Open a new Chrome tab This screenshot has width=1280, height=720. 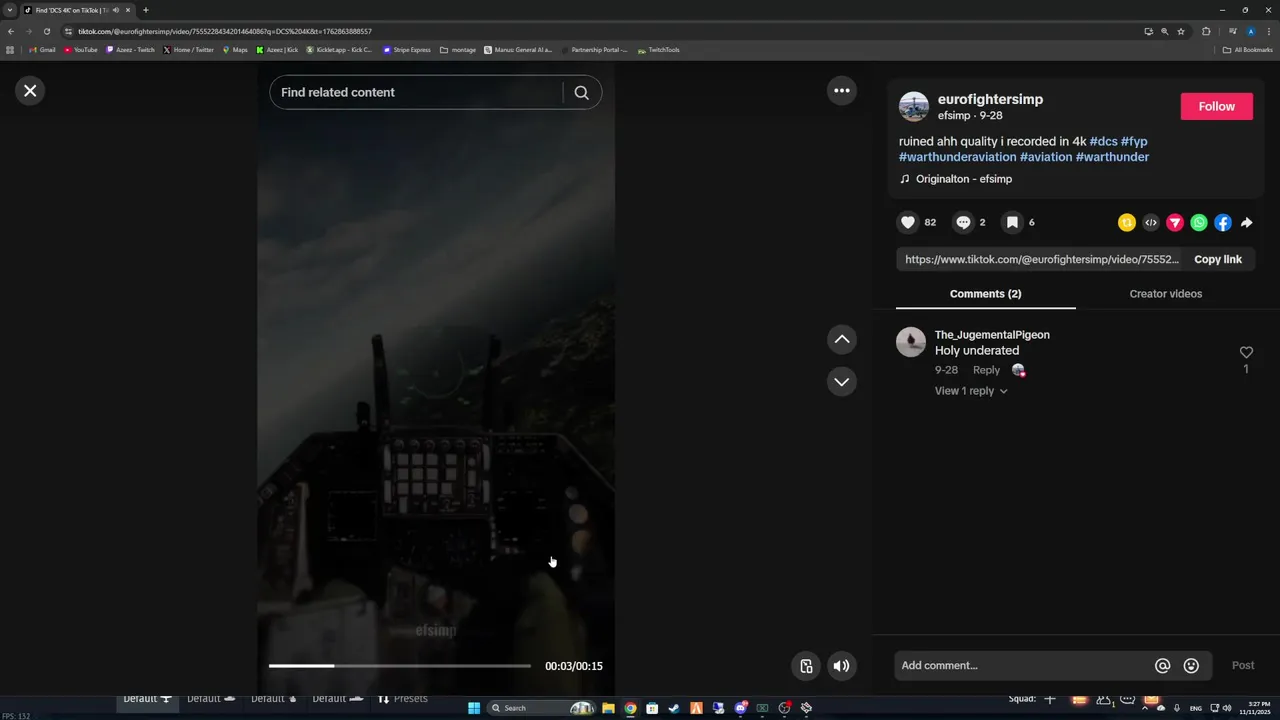(145, 10)
